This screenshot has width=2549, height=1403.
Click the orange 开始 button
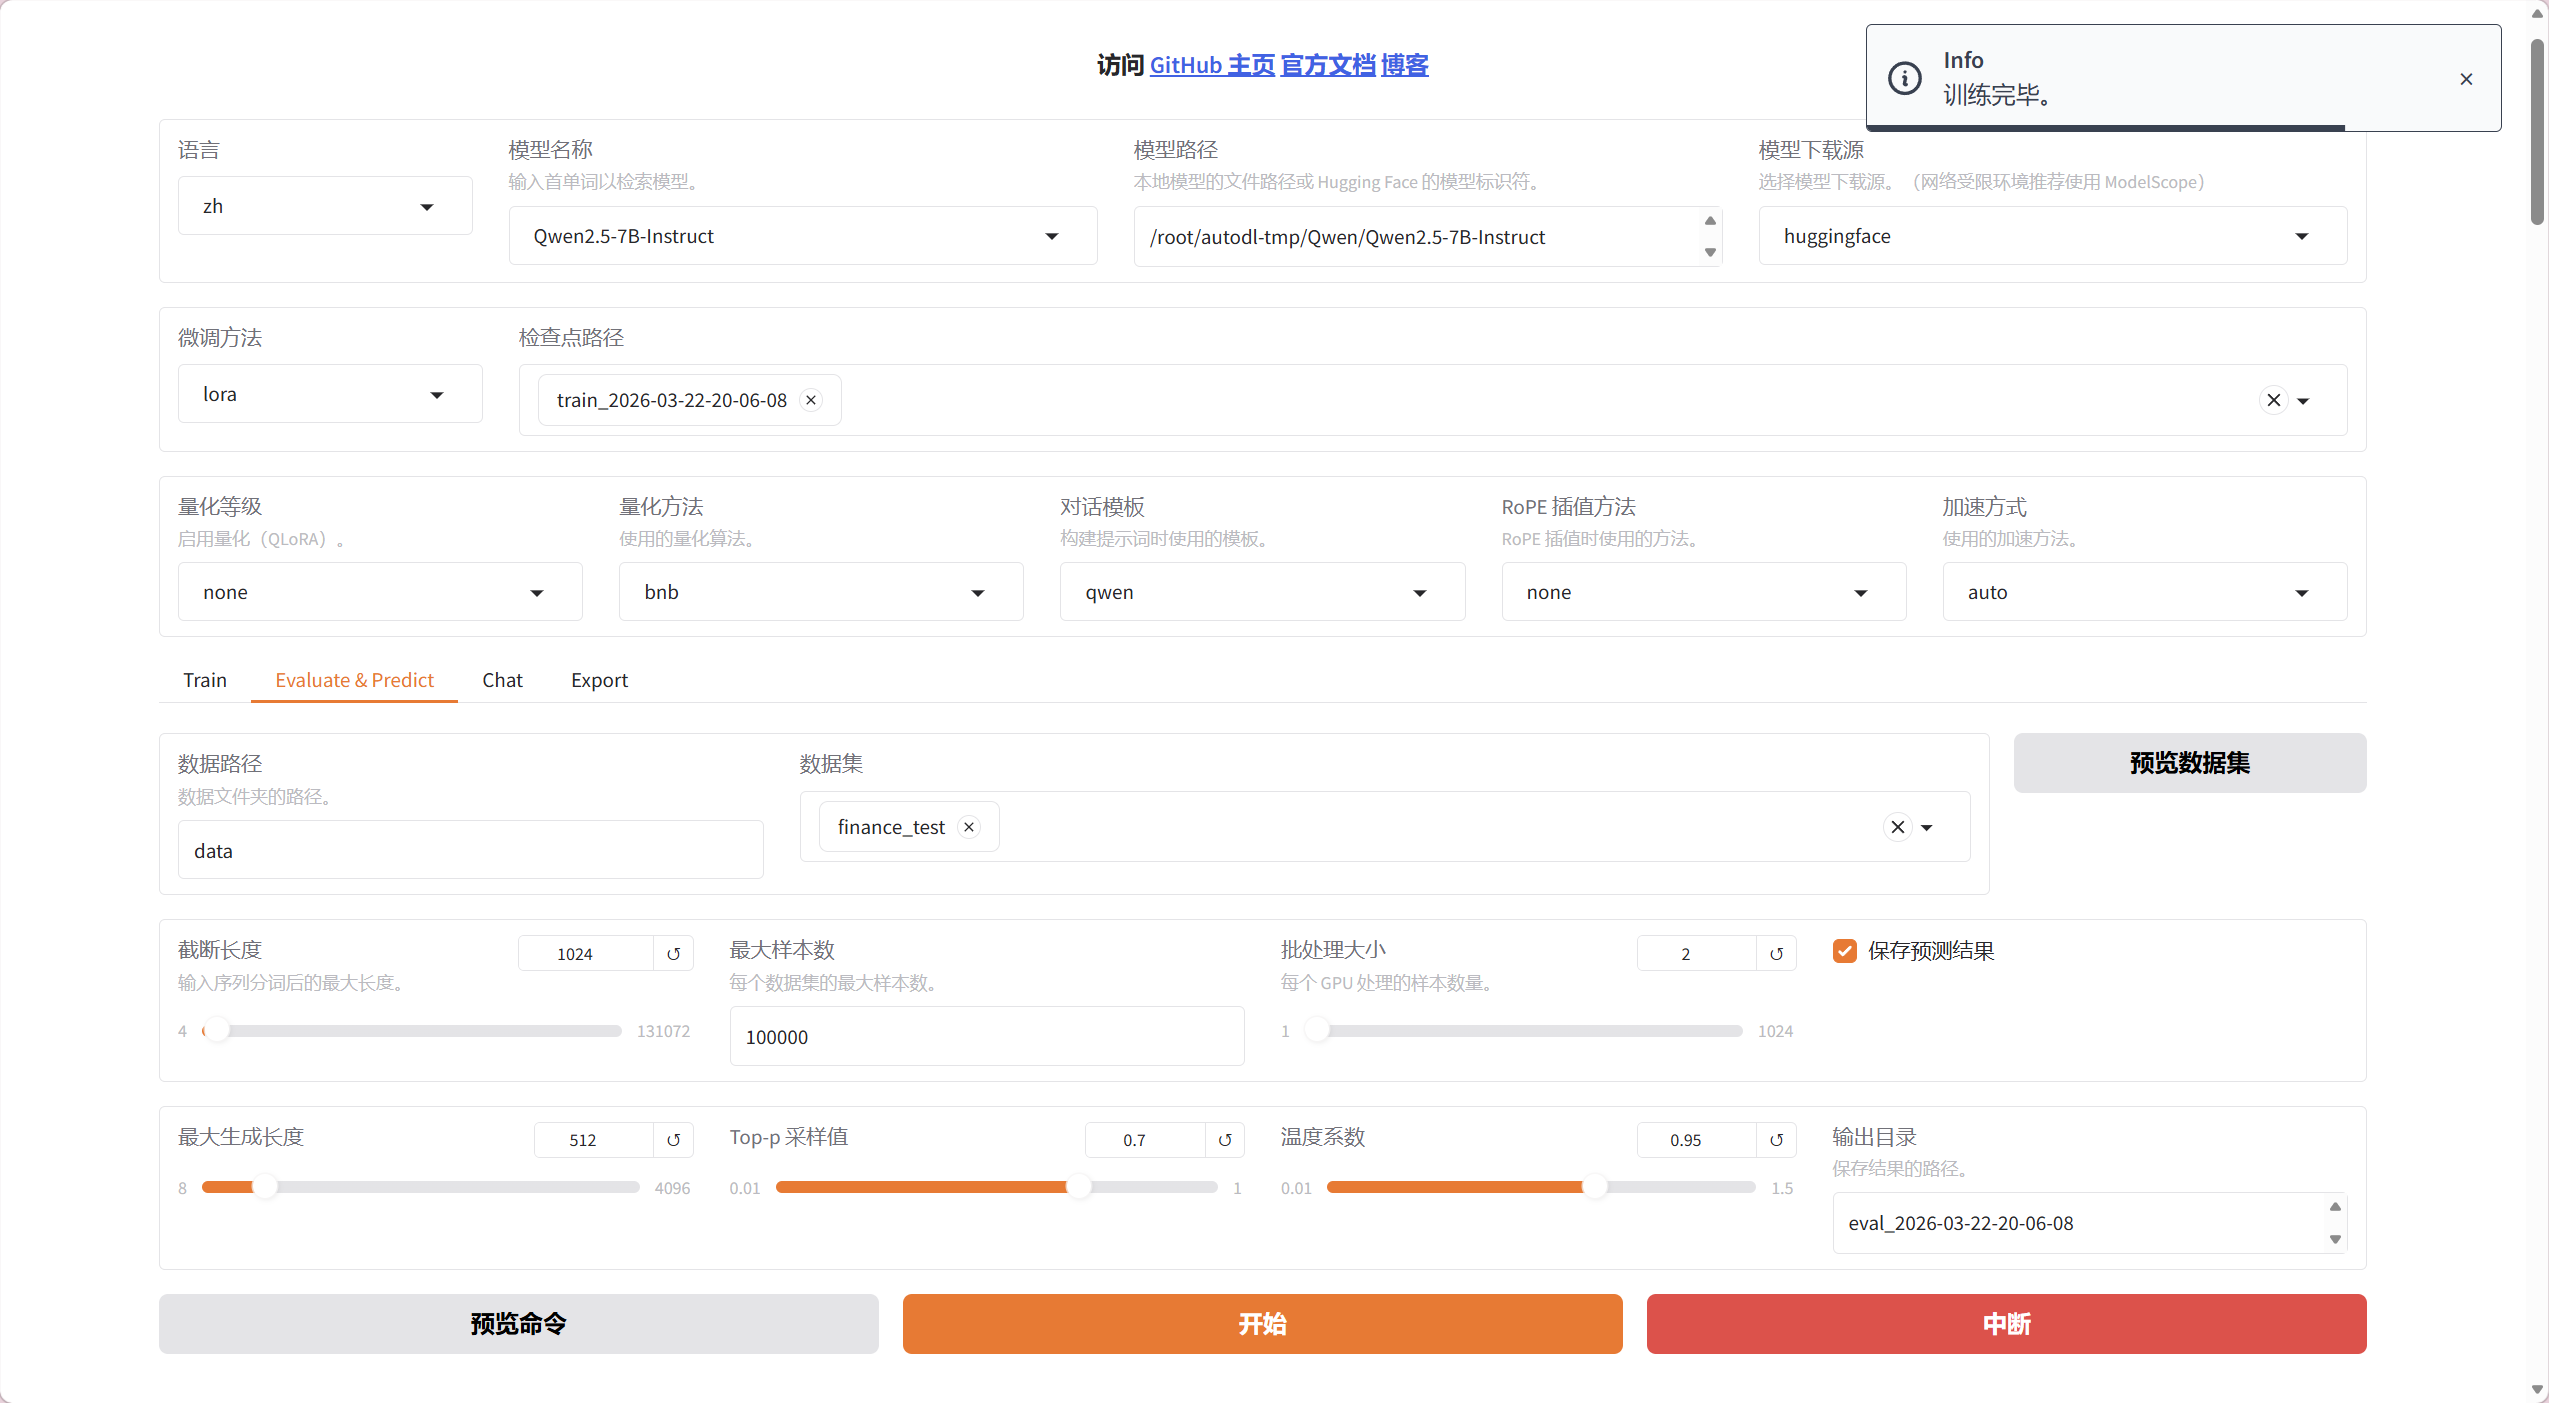[x=1262, y=1324]
